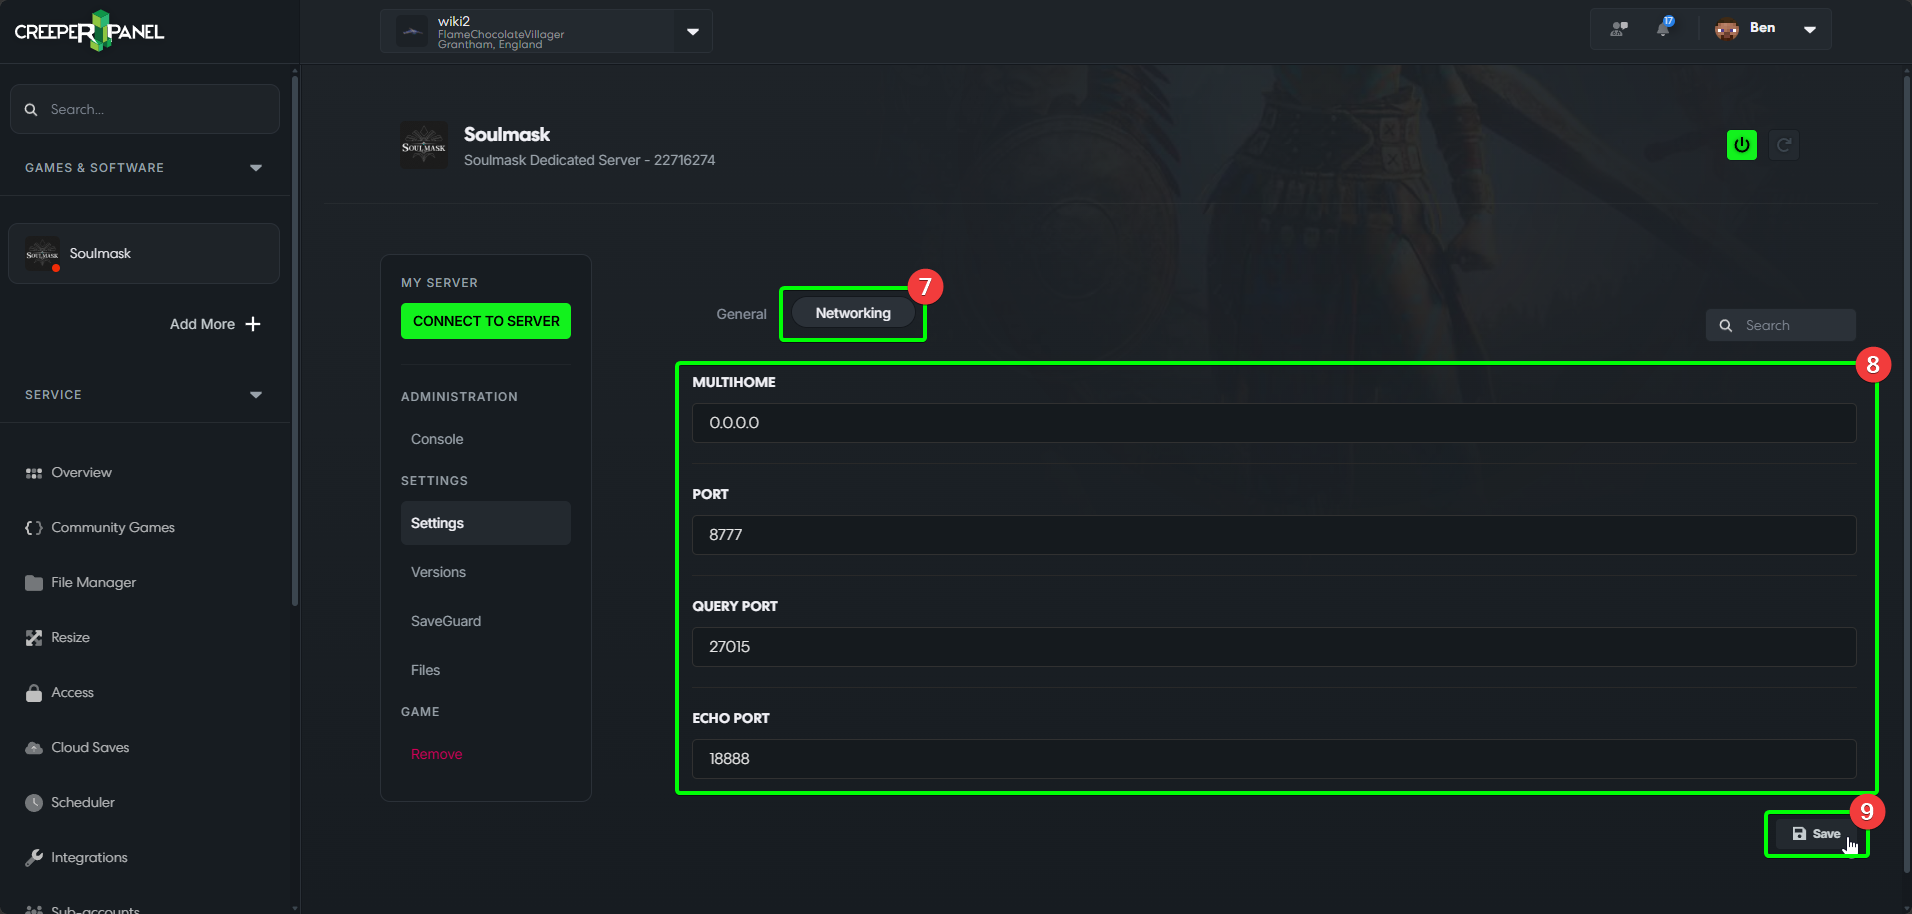Viewport: 1912px width, 914px height.
Task: Click the CONNECT TO SERVER button
Action: click(485, 320)
